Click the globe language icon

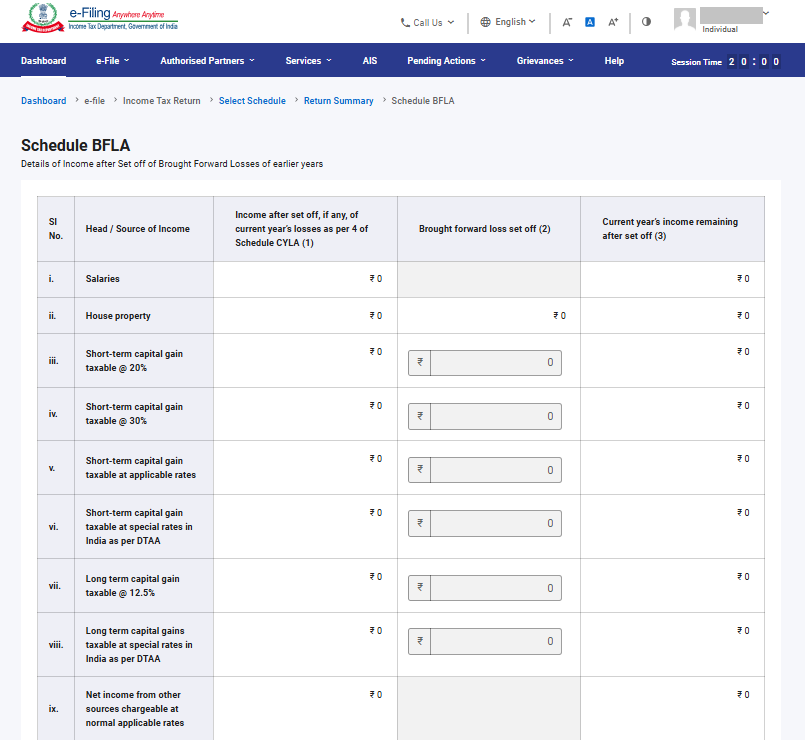485,22
